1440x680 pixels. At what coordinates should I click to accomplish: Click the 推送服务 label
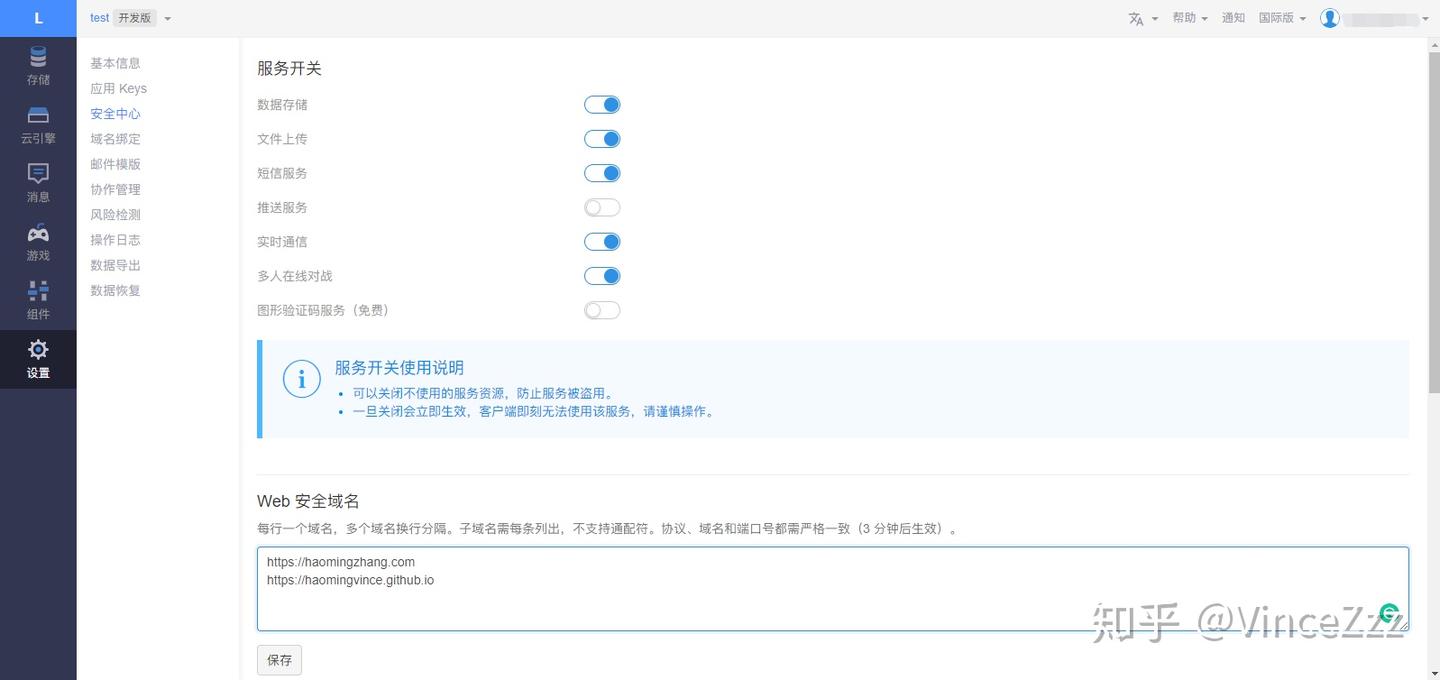282,208
